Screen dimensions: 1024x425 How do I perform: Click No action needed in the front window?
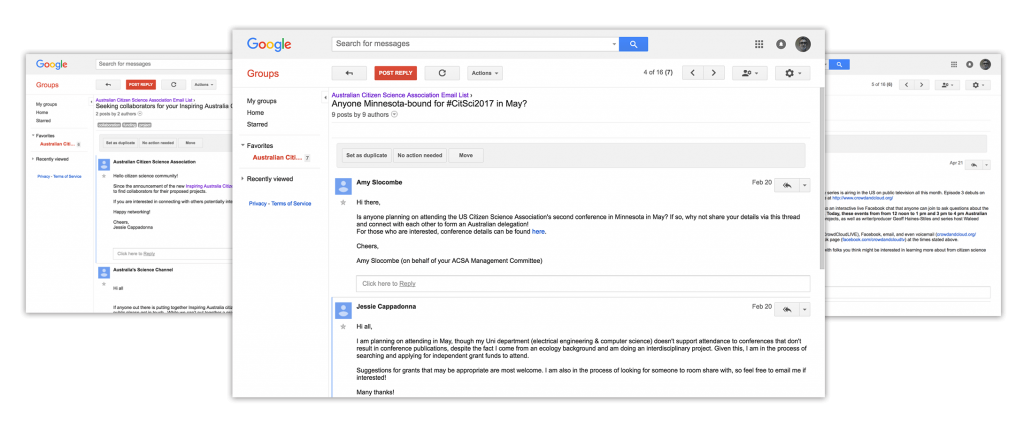click(420, 155)
